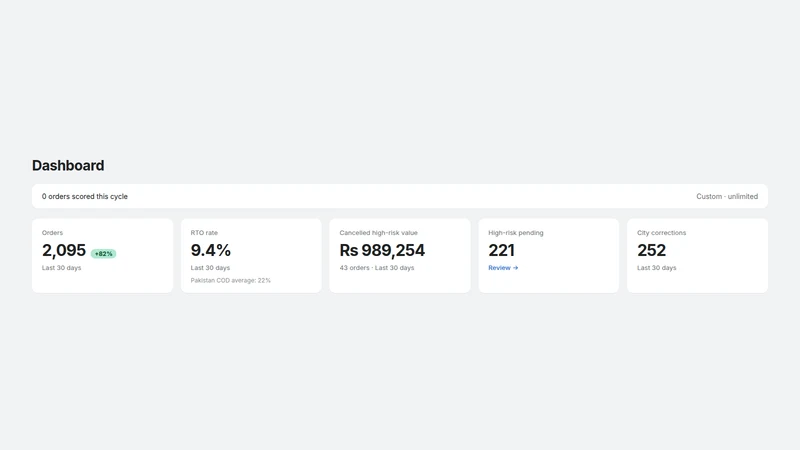Click the +82% growth badge
This screenshot has height=450, width=800.
(x=104, y=254)
